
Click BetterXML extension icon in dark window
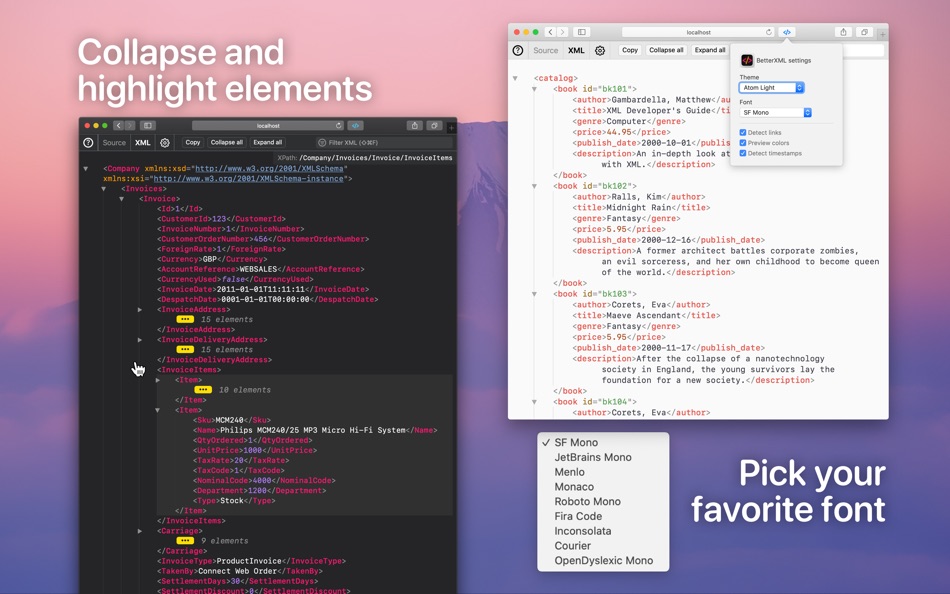pos(356,125)
